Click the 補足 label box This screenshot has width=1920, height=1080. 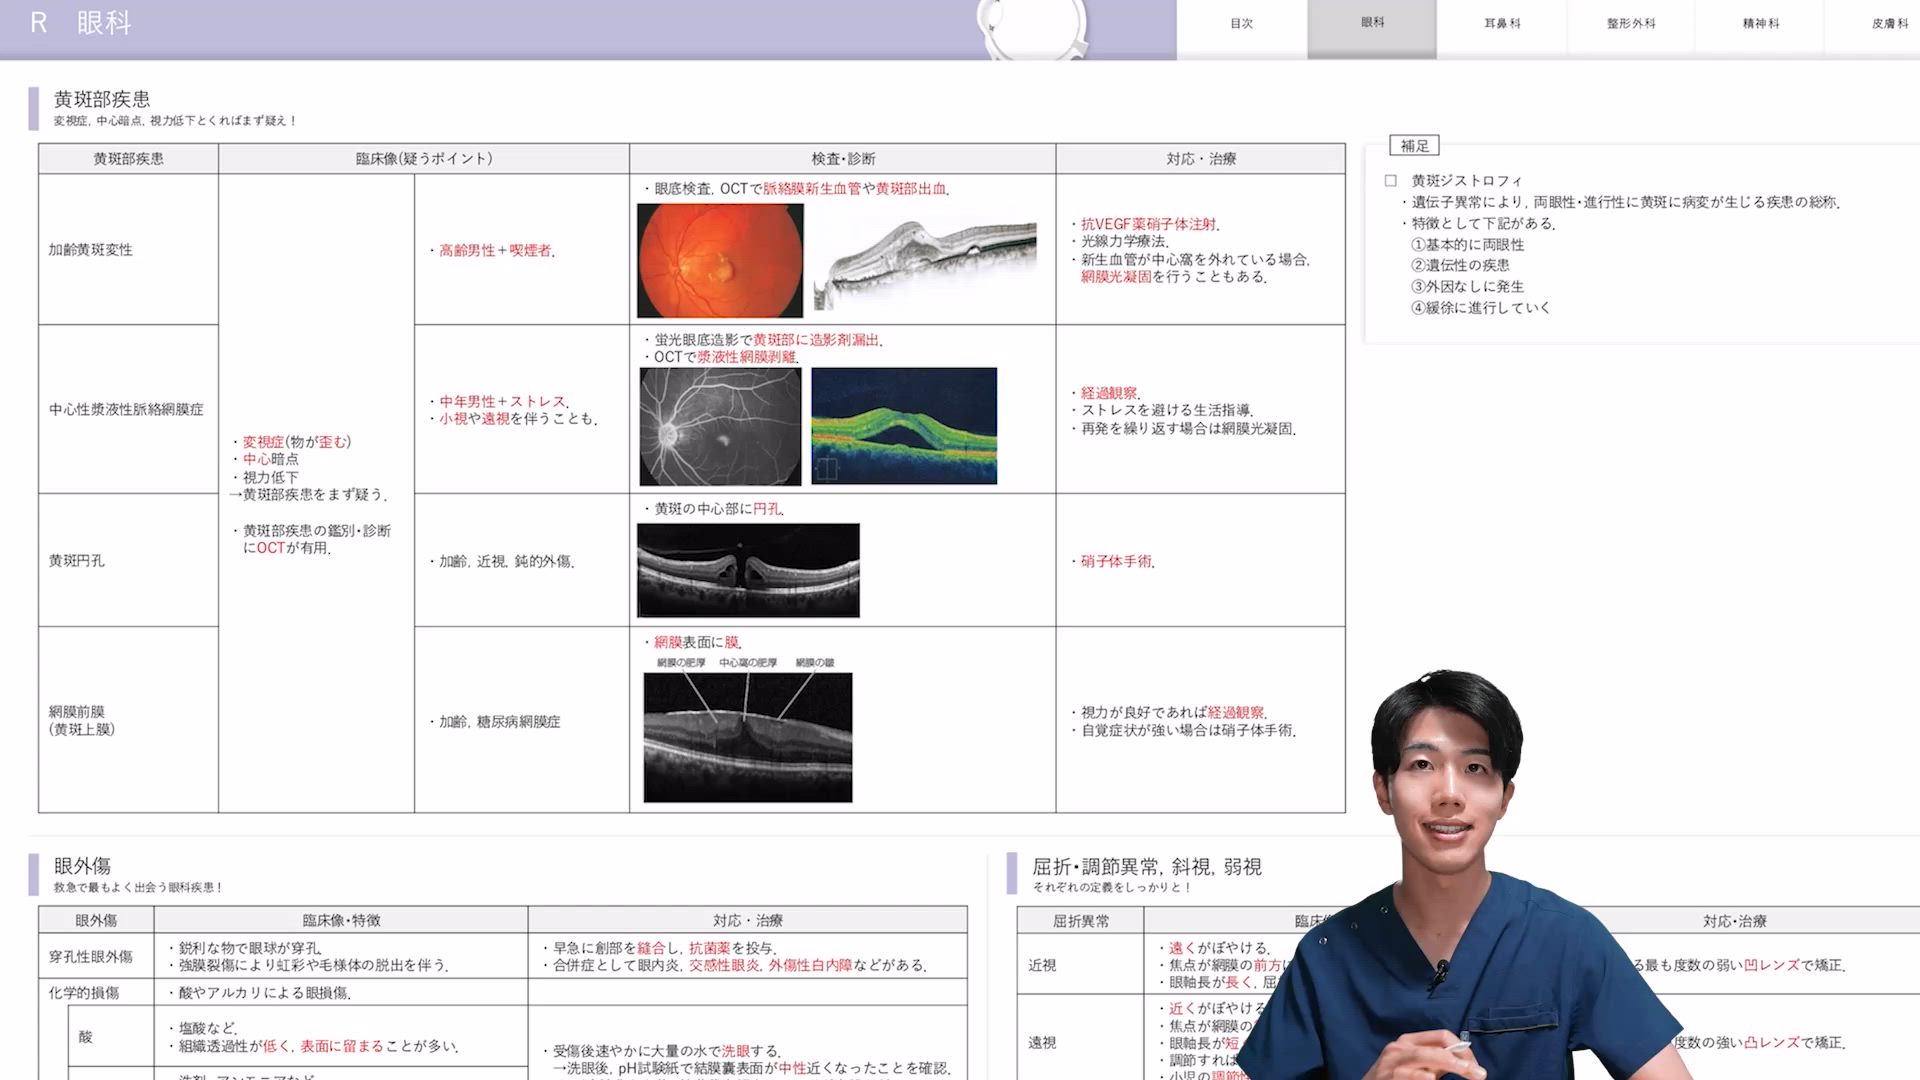(x=1414, y=146)
